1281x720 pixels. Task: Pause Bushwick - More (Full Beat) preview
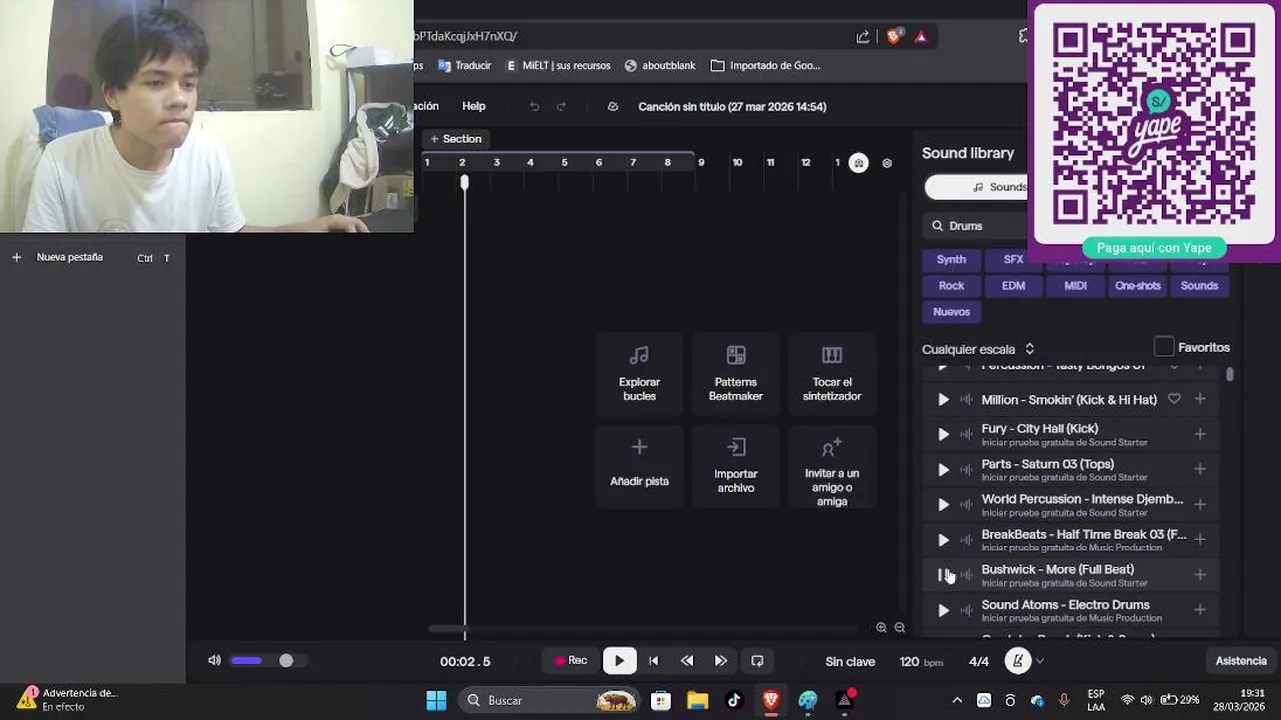point(943,575)
